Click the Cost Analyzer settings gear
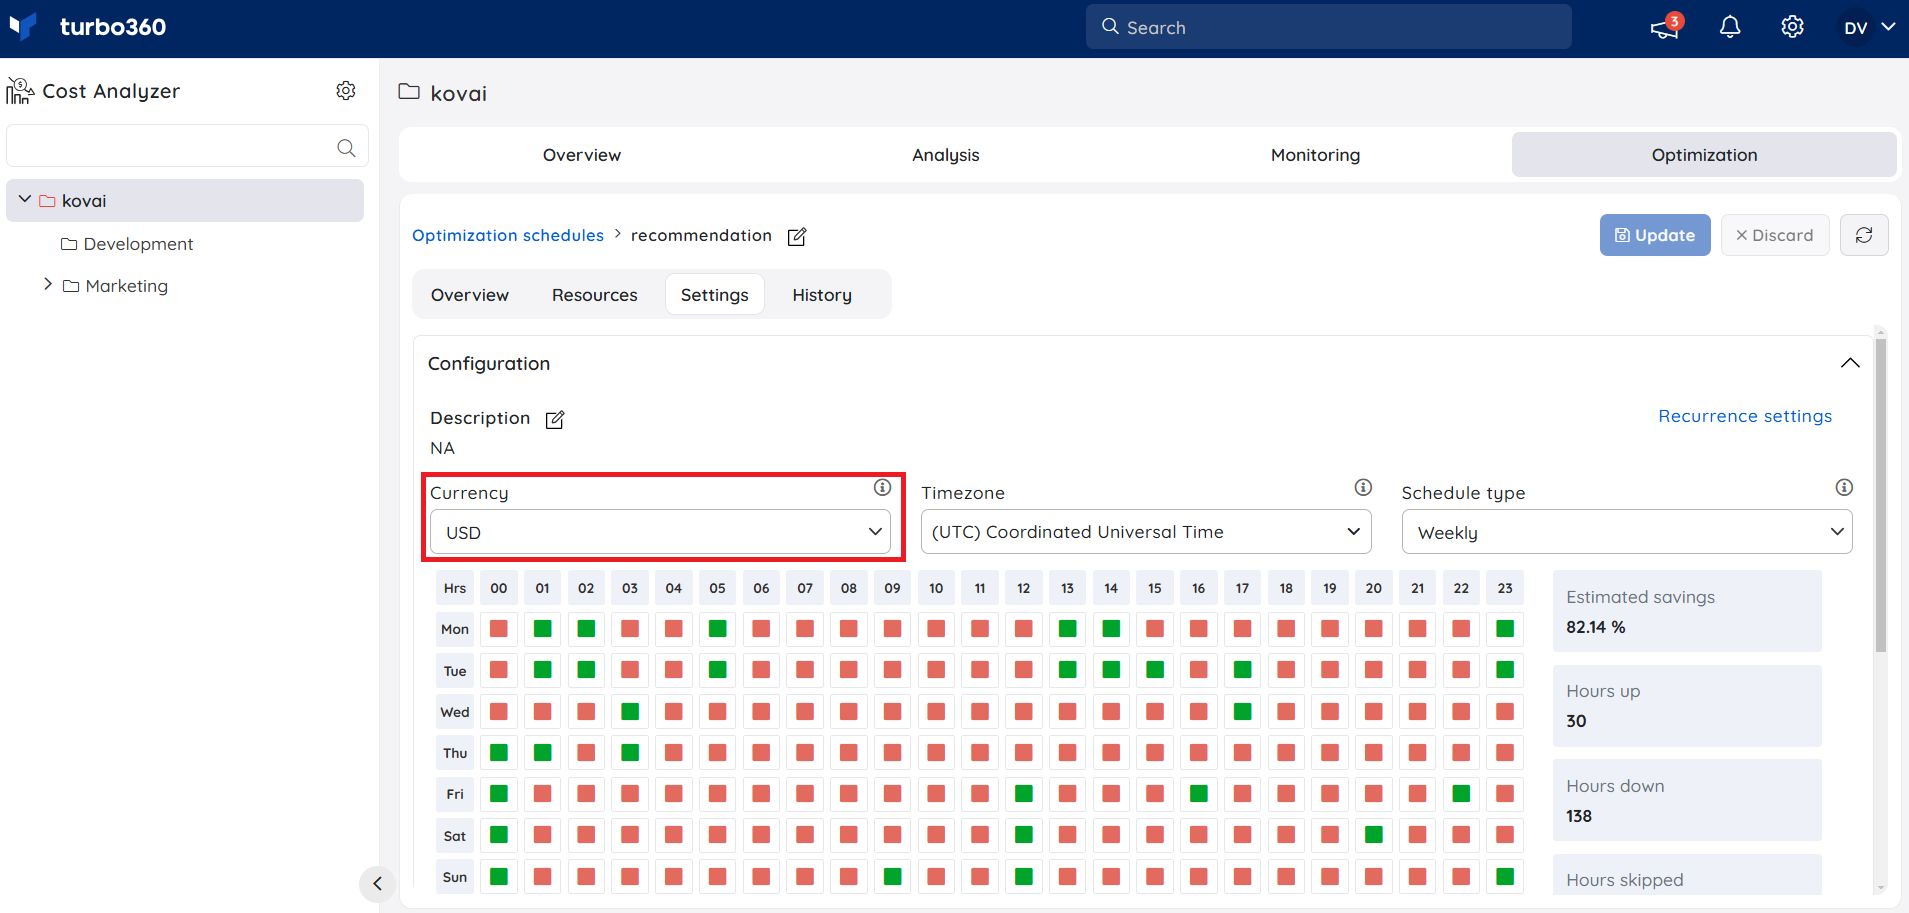 (346, 91)
